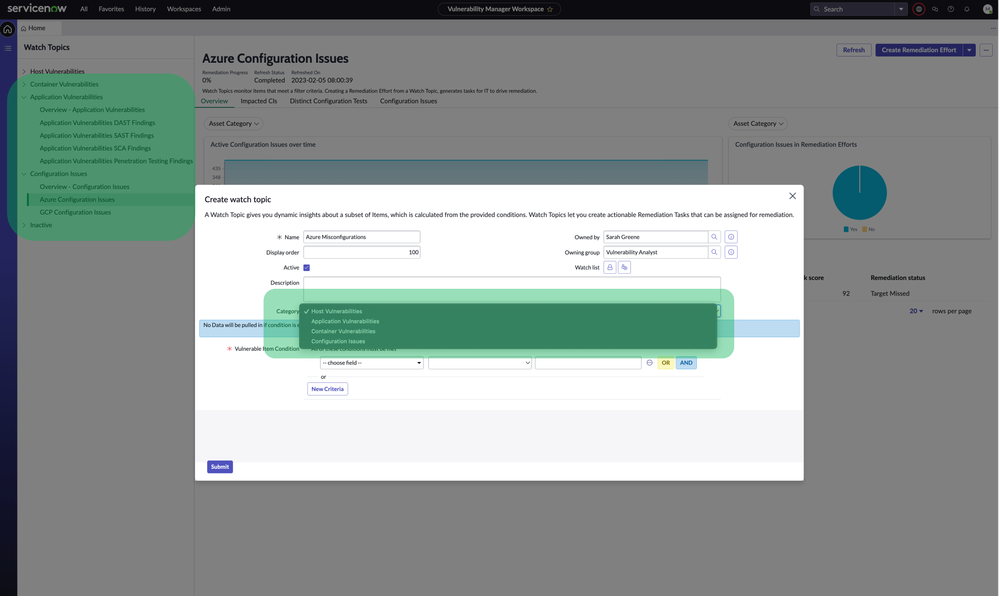Open the help question-mark icon
Image resolution: width=999 pixels, height=596 pixels.
[x=951, y=9]
